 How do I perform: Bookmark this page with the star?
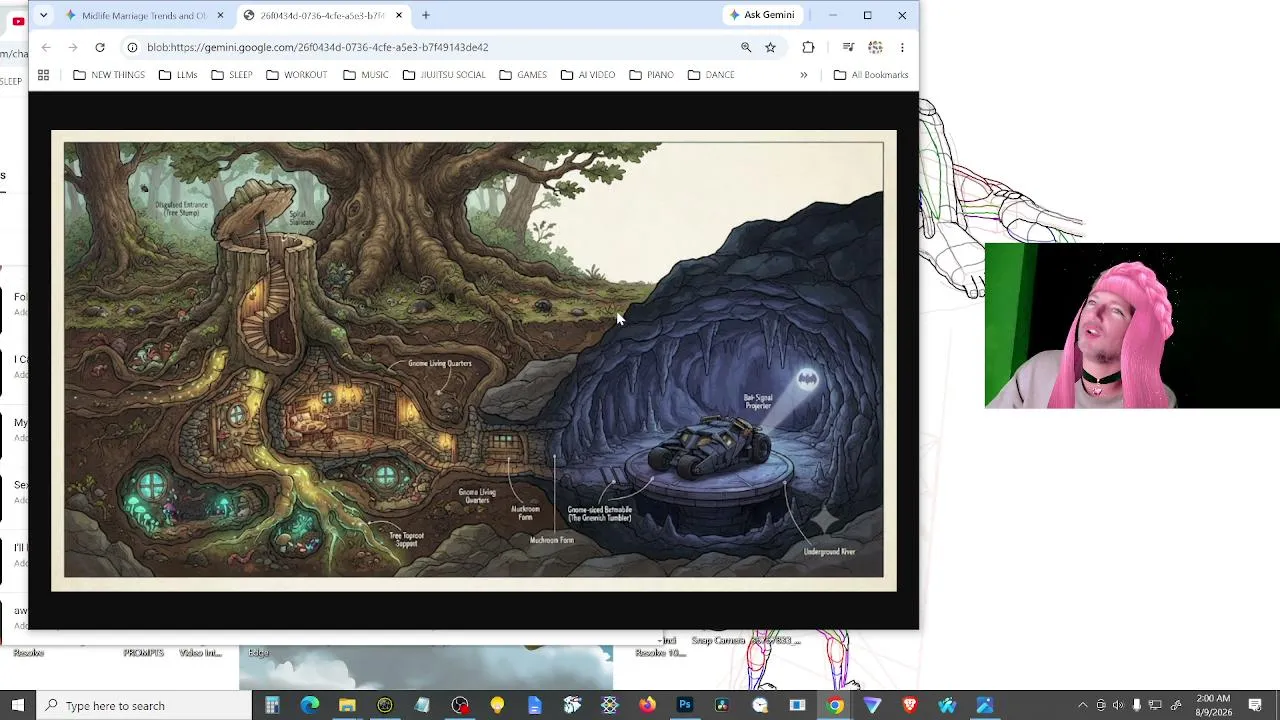click(770, 47)
